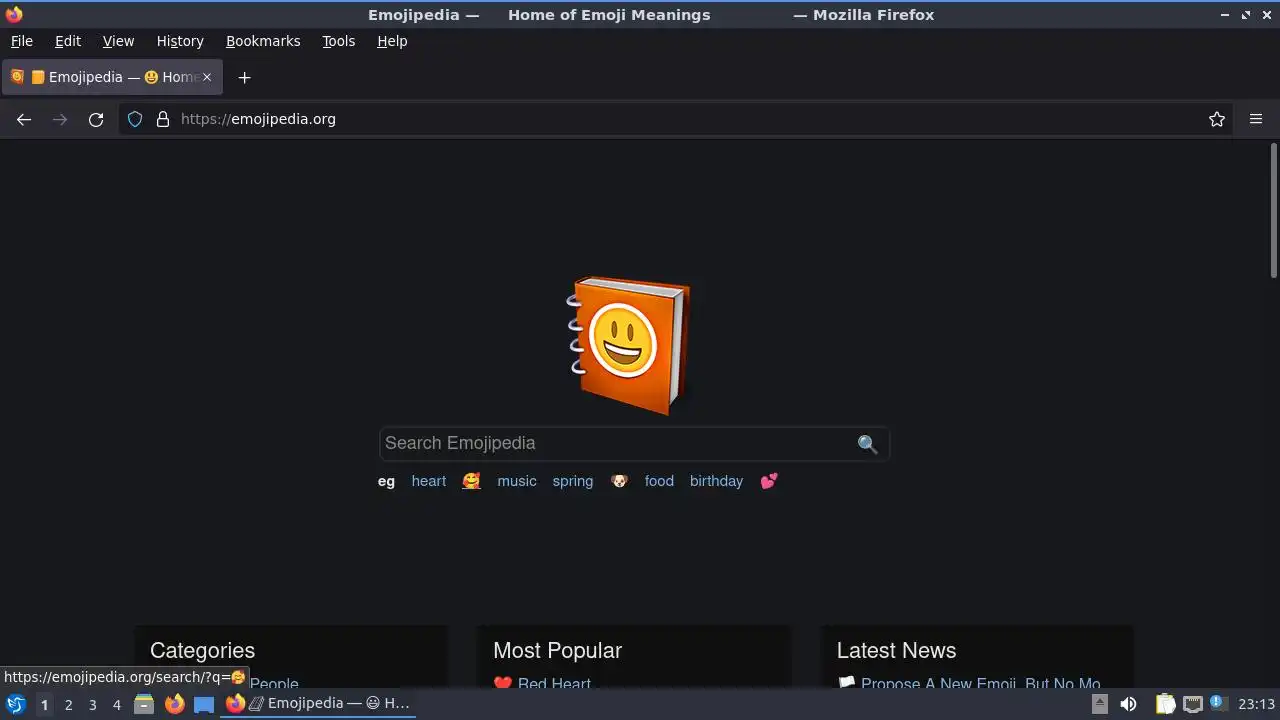Click the Firefox Emojipedia taskbar window button

click(318, 704)
